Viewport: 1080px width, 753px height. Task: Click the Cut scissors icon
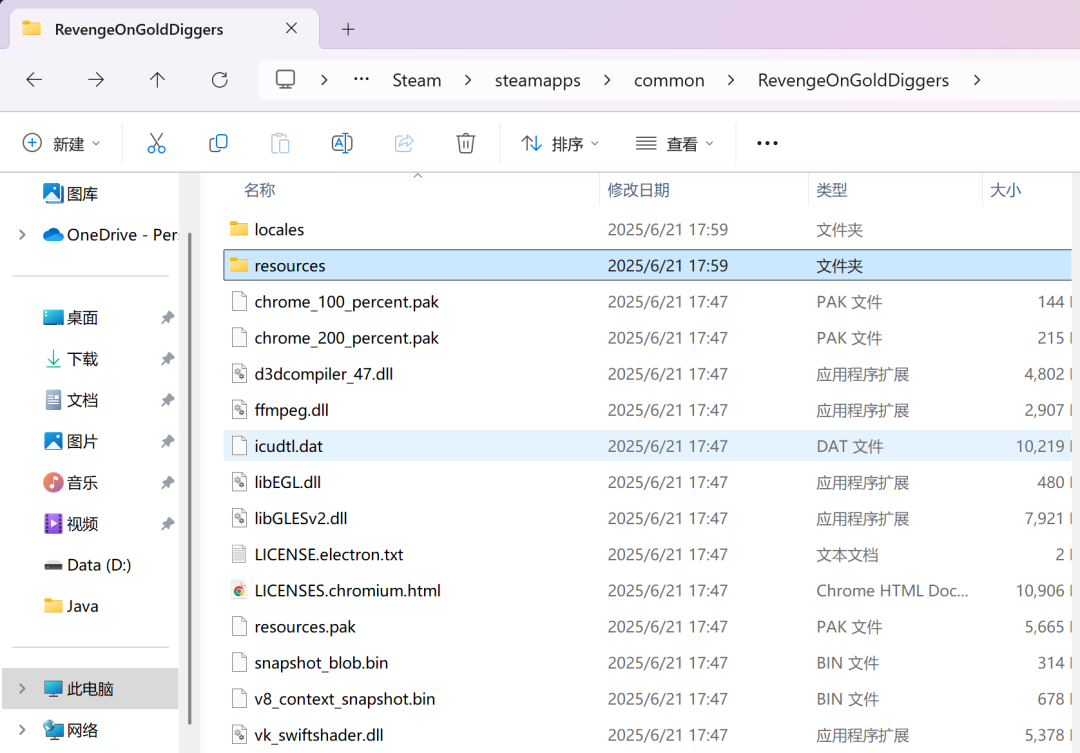tap(156, 143)
